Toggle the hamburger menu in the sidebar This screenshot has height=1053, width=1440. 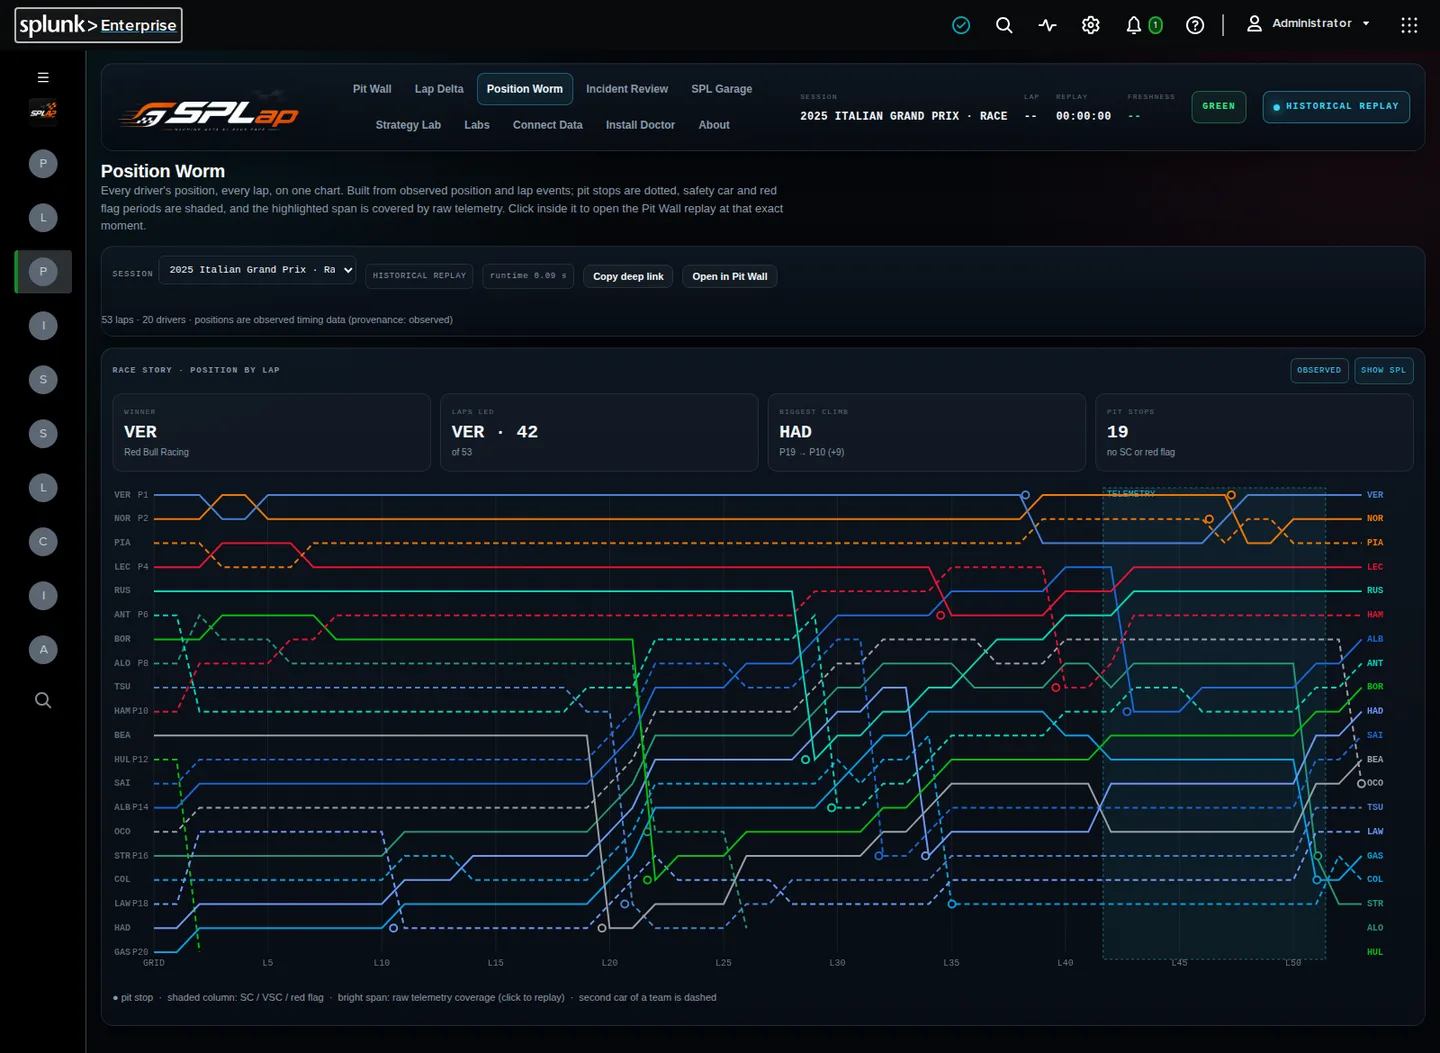point(43,77)
